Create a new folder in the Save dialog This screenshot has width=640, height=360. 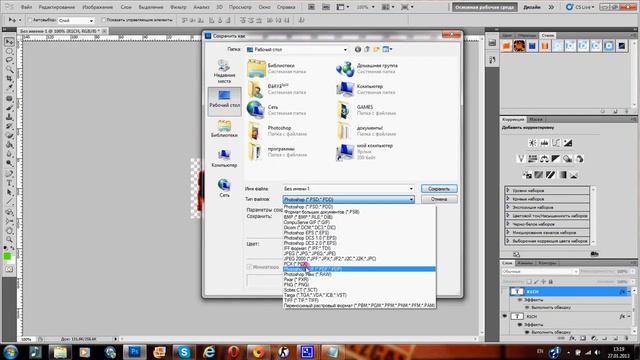[376, 49]
